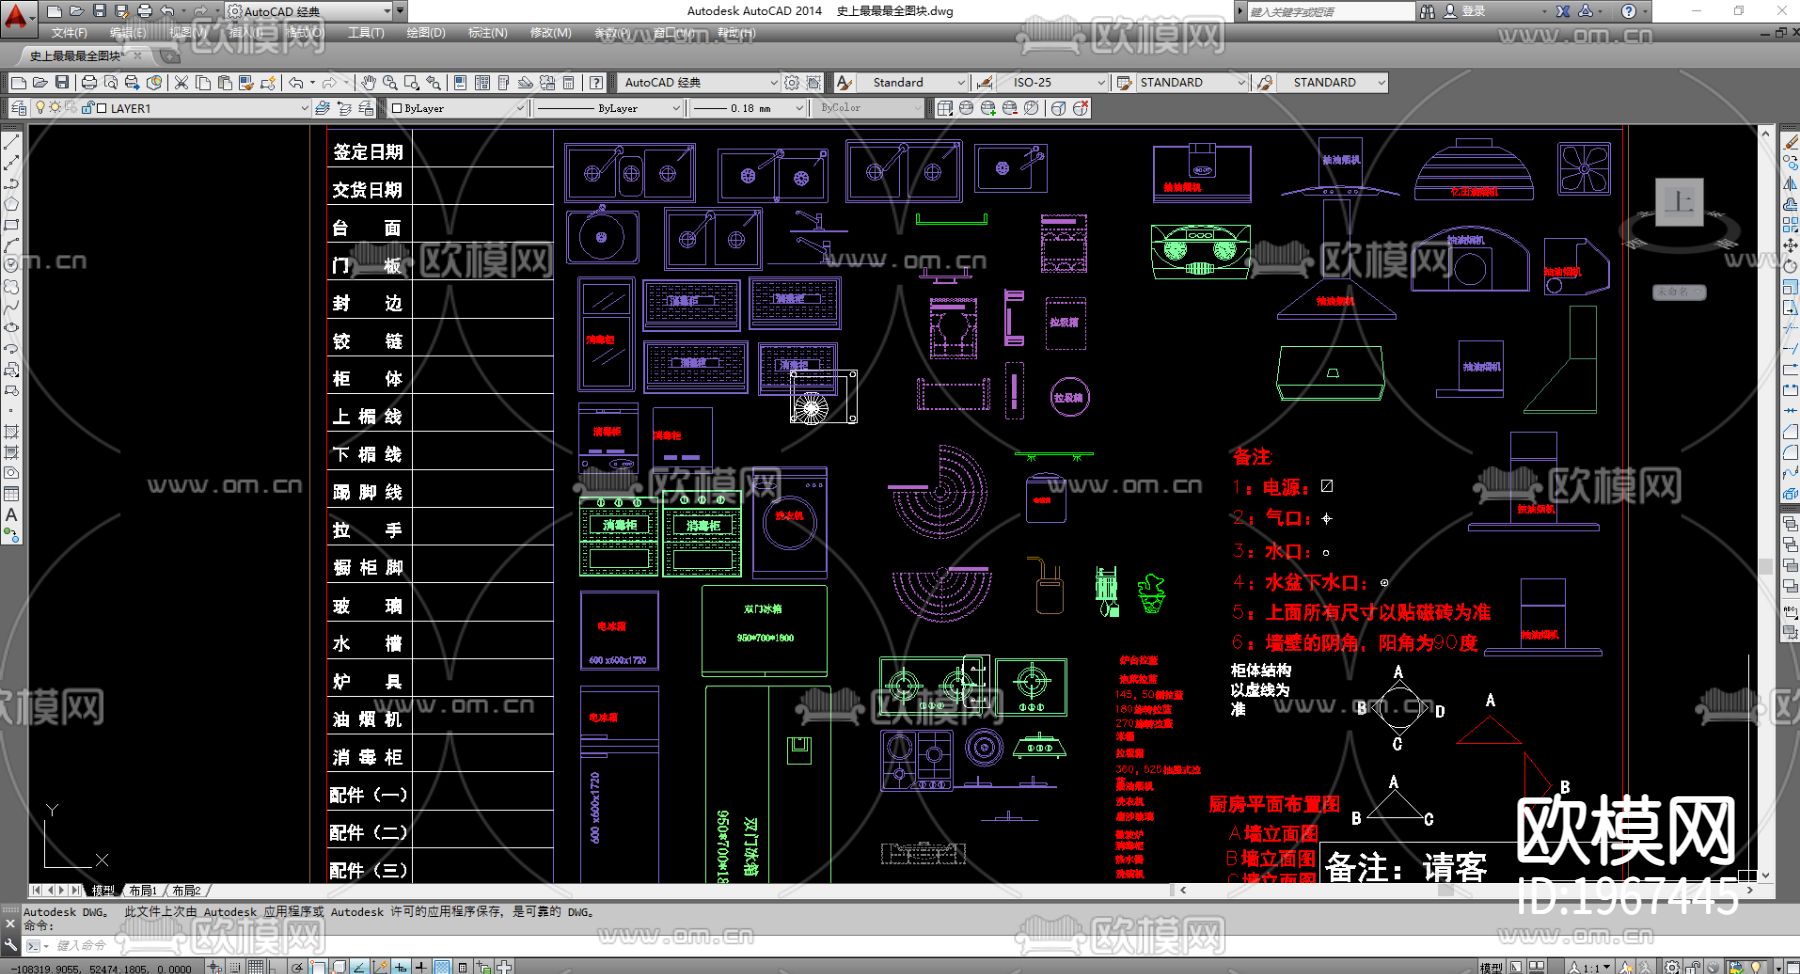Toggle Show/Hide Lineweight in status bar

click(421, 967)
